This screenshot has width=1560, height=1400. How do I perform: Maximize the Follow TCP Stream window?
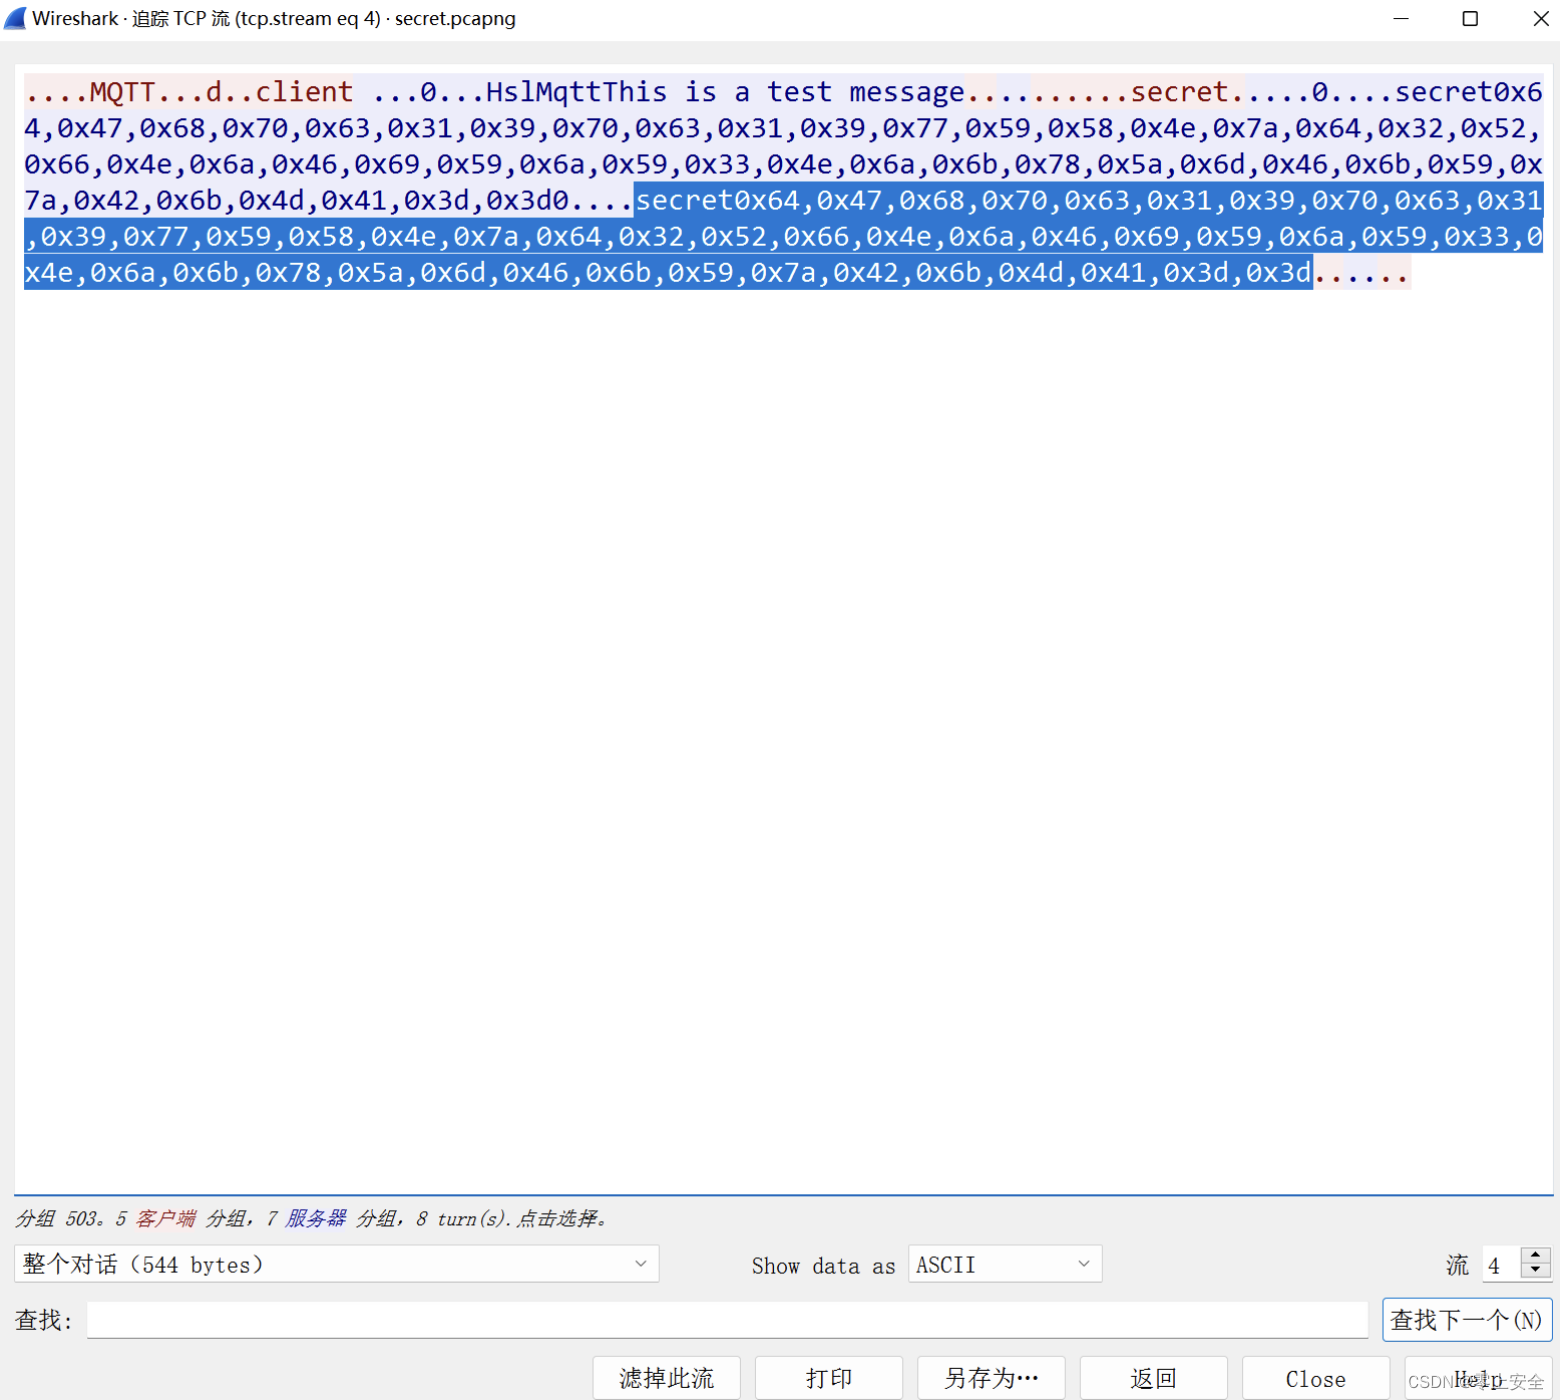pyautogui.click(x=1470, y=18)
